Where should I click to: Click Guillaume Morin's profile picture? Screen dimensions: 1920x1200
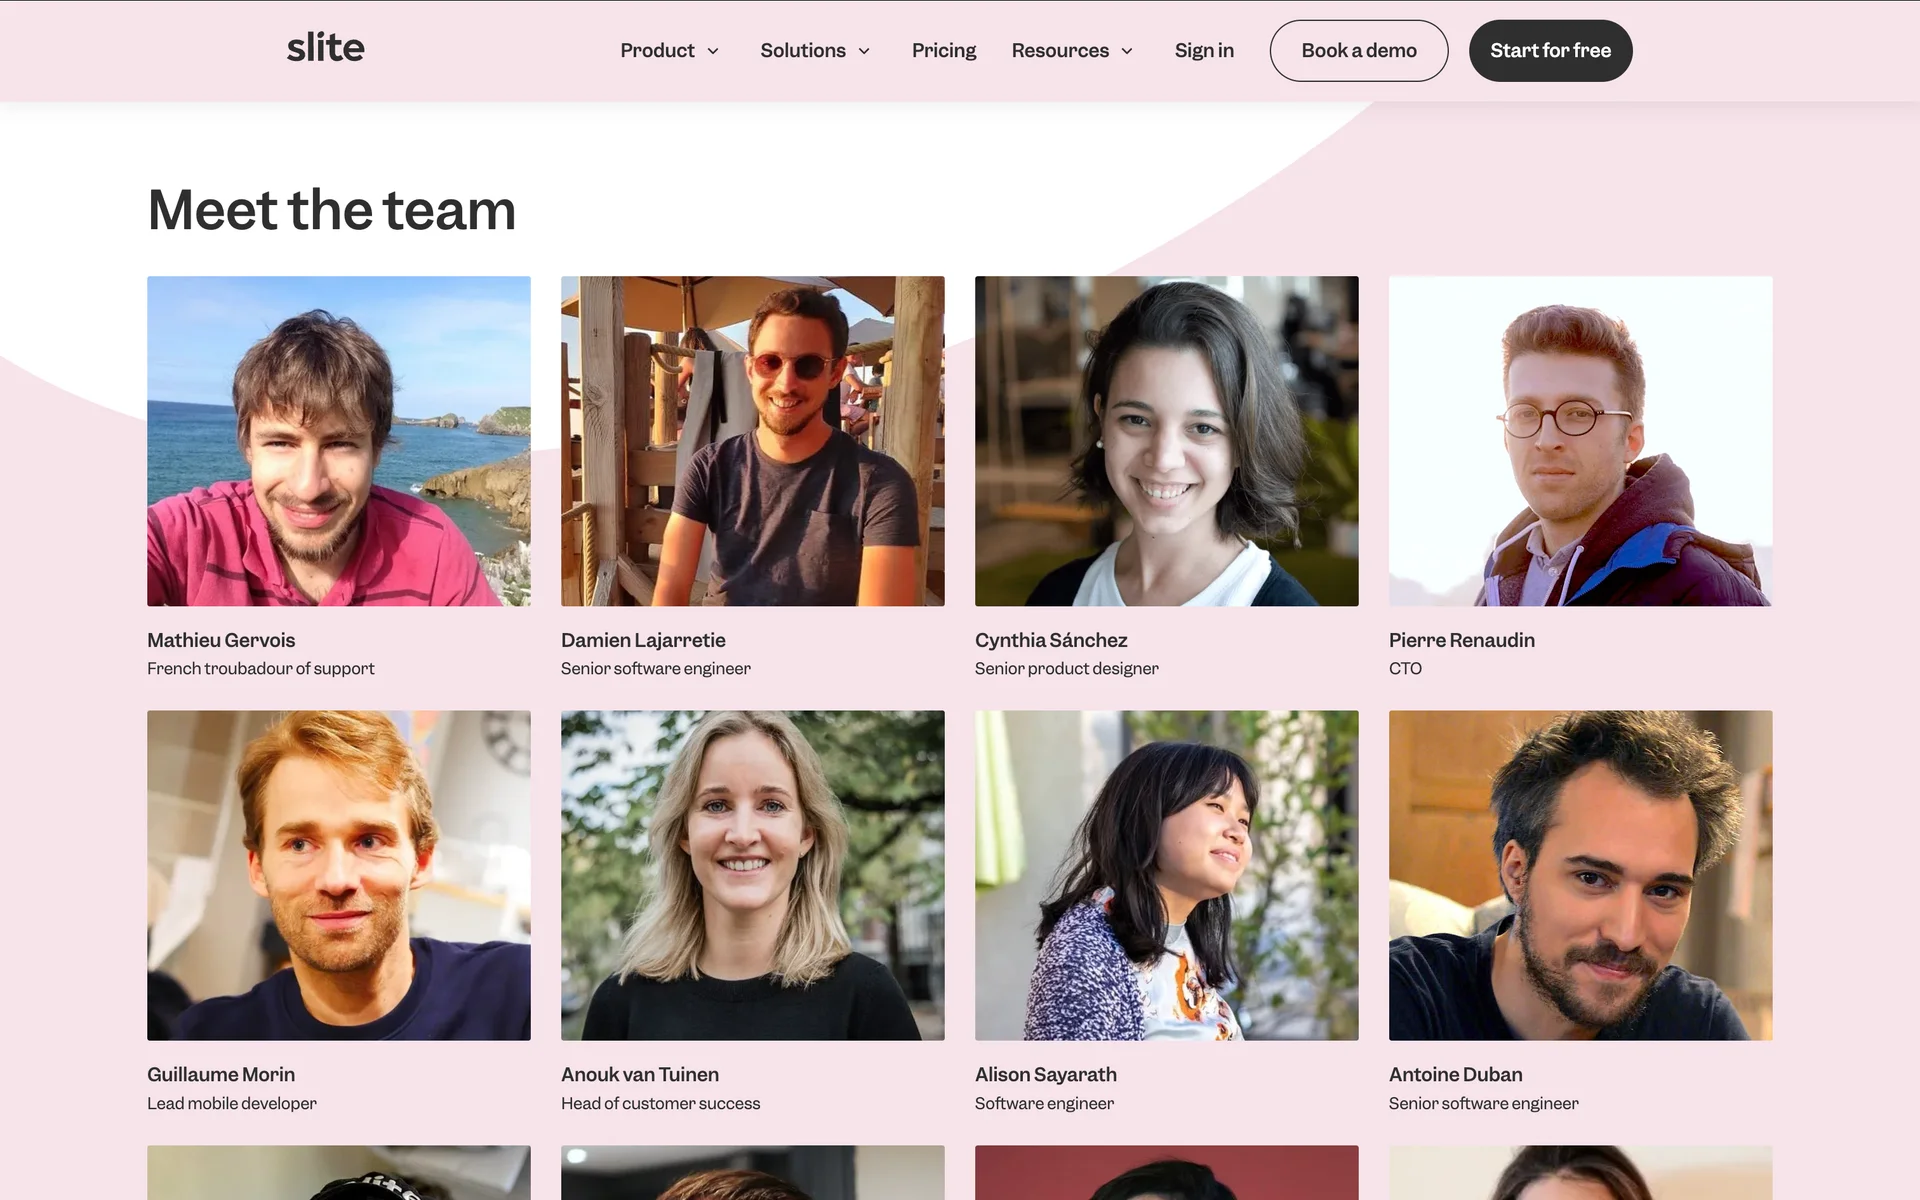338,875
